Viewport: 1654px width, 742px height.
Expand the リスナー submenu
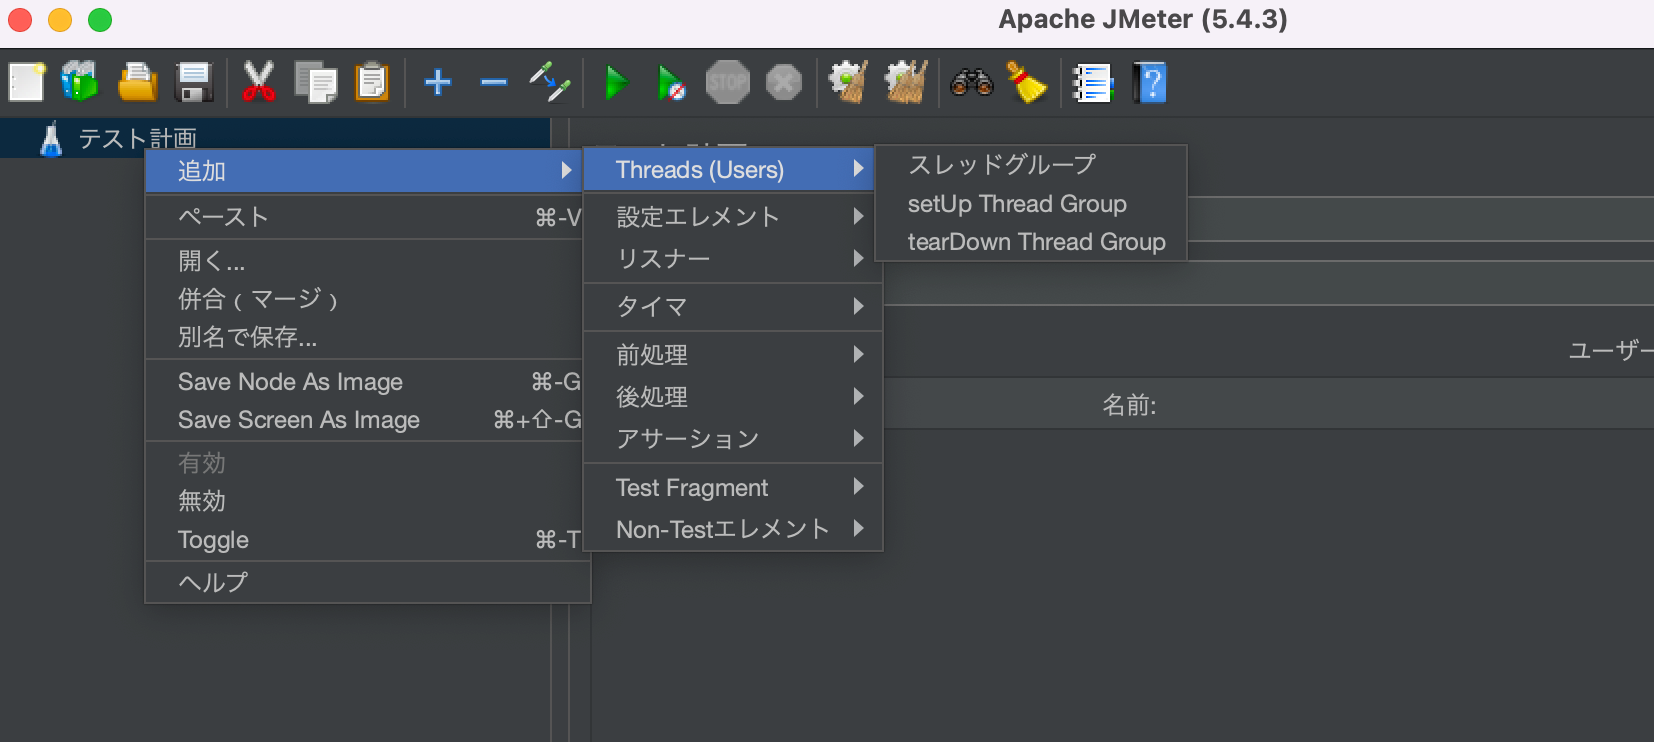pyautogui.click(x=733, y=259)
